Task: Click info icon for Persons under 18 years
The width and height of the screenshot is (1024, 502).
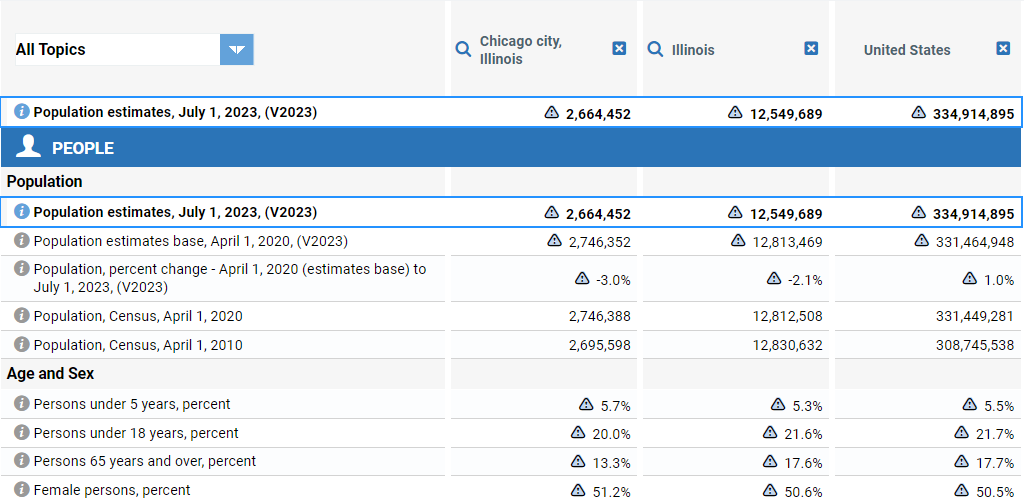Action: pos(21,433)
